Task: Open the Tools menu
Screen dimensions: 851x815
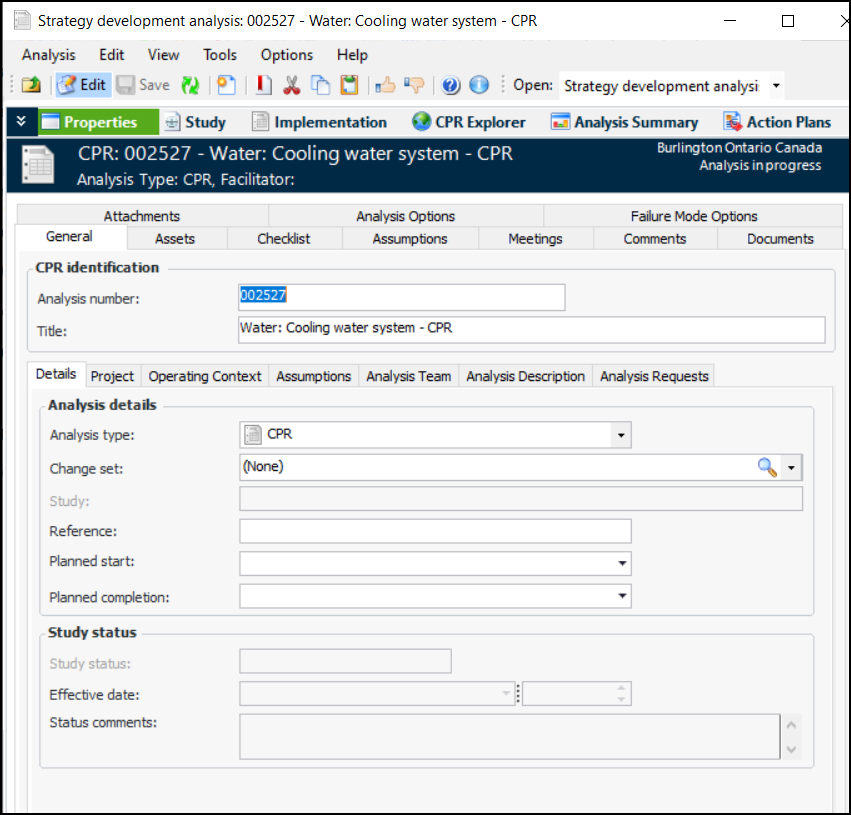Action: (220, 55)
